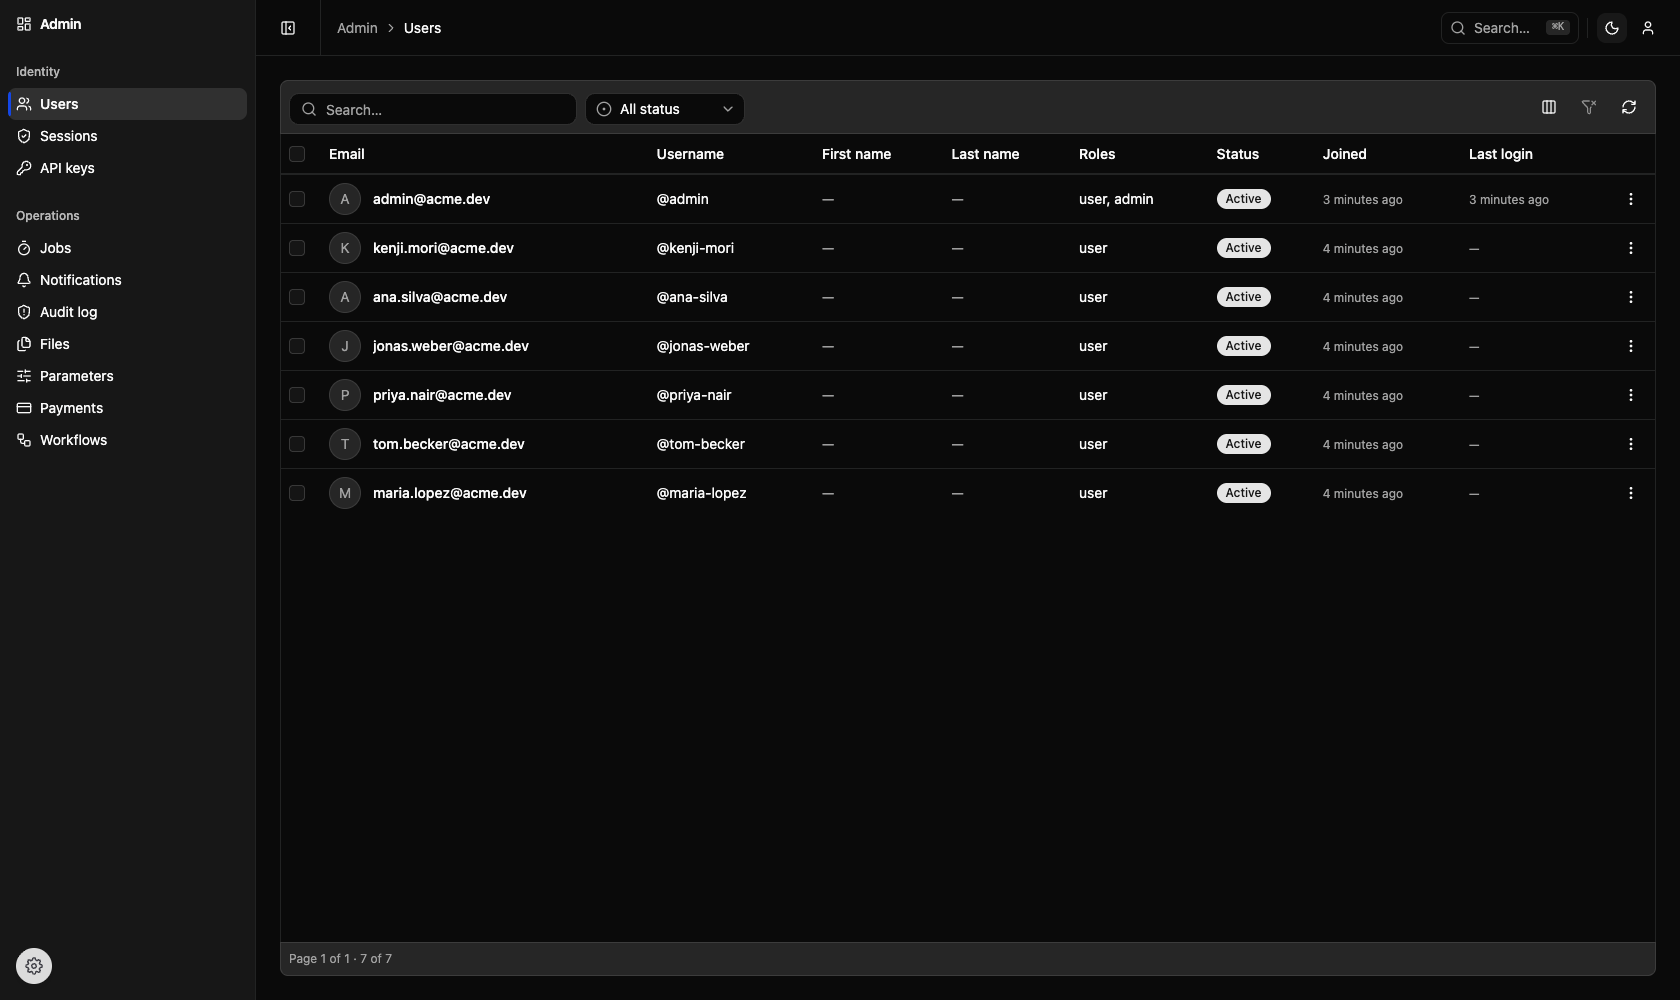This screenshot has height=1000, width=1680.
Task: Open row actions for jonas.weber@acme.dev
Action: [x=1631, y=346]
